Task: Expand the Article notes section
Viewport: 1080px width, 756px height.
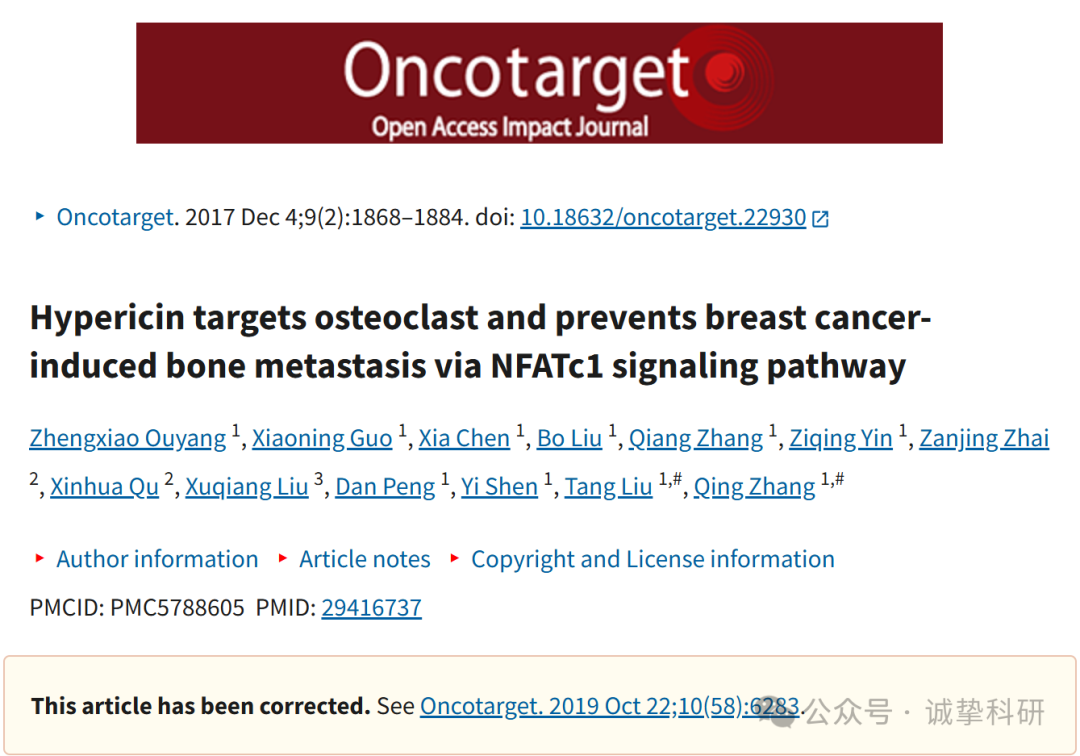Action: (364, 558)
